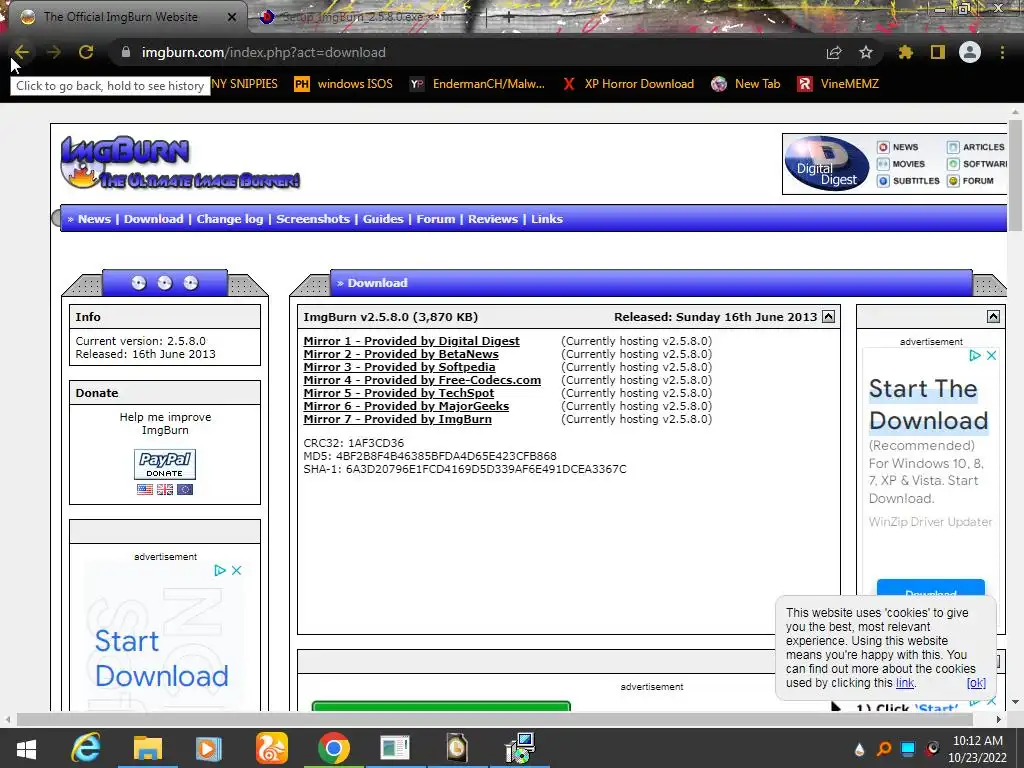The image size is (1024, 768).
Task: Open Digital Digest SUBTITLES link
Action: (x=909, y=181)
